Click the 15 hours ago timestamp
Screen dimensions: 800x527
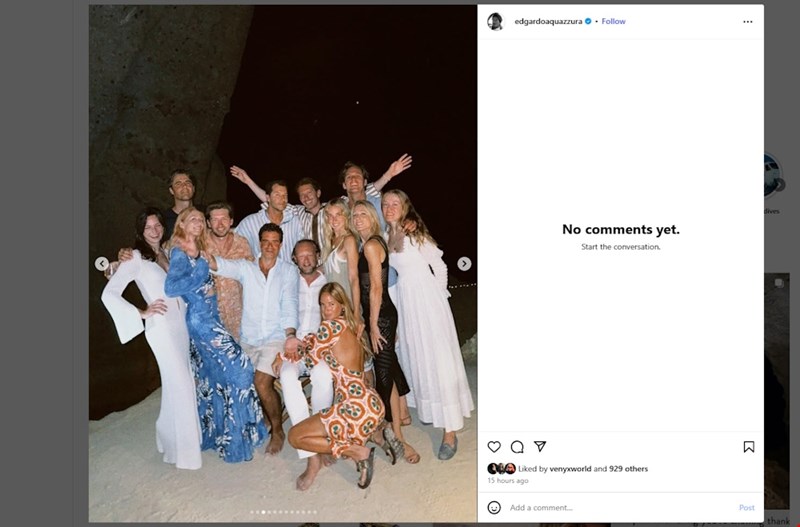508,481
